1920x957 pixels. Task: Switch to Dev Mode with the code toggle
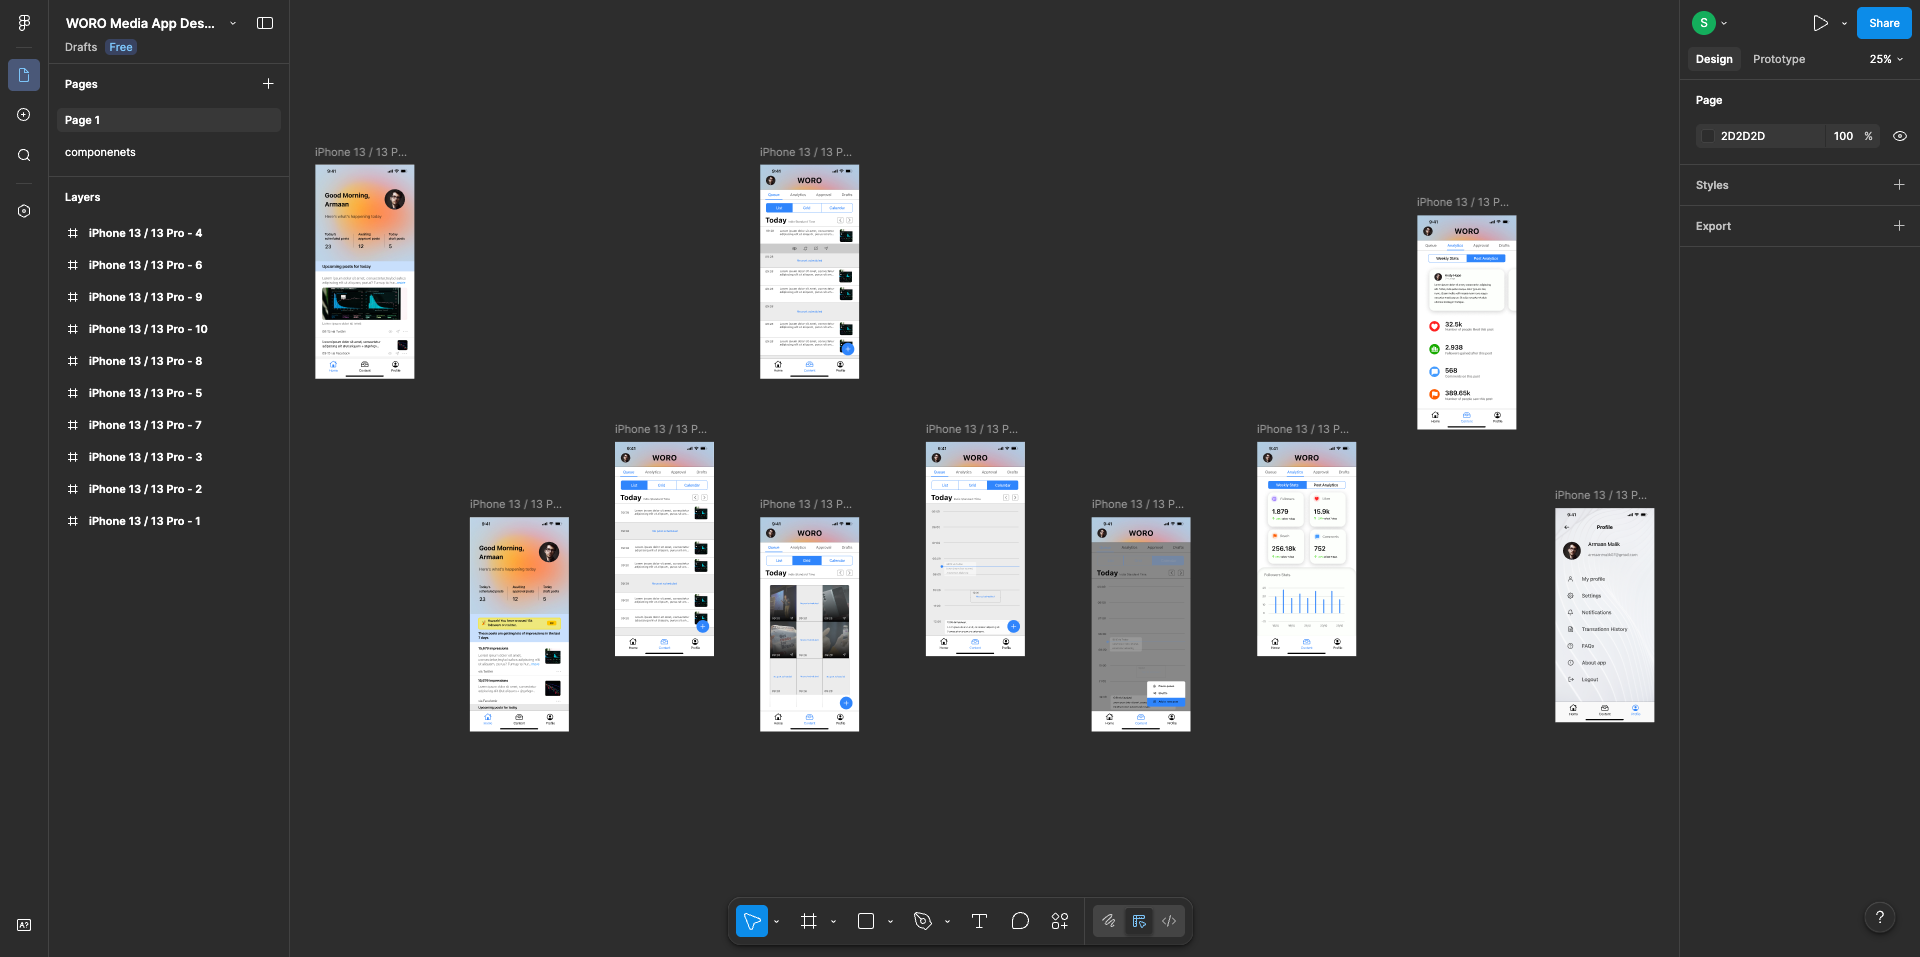pos(1168,921)
